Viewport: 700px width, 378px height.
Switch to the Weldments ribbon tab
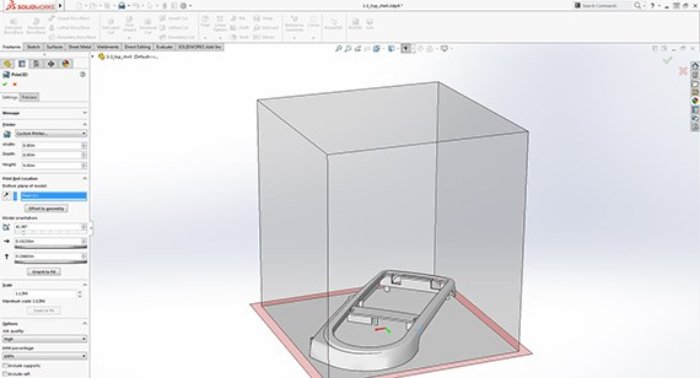108,47
